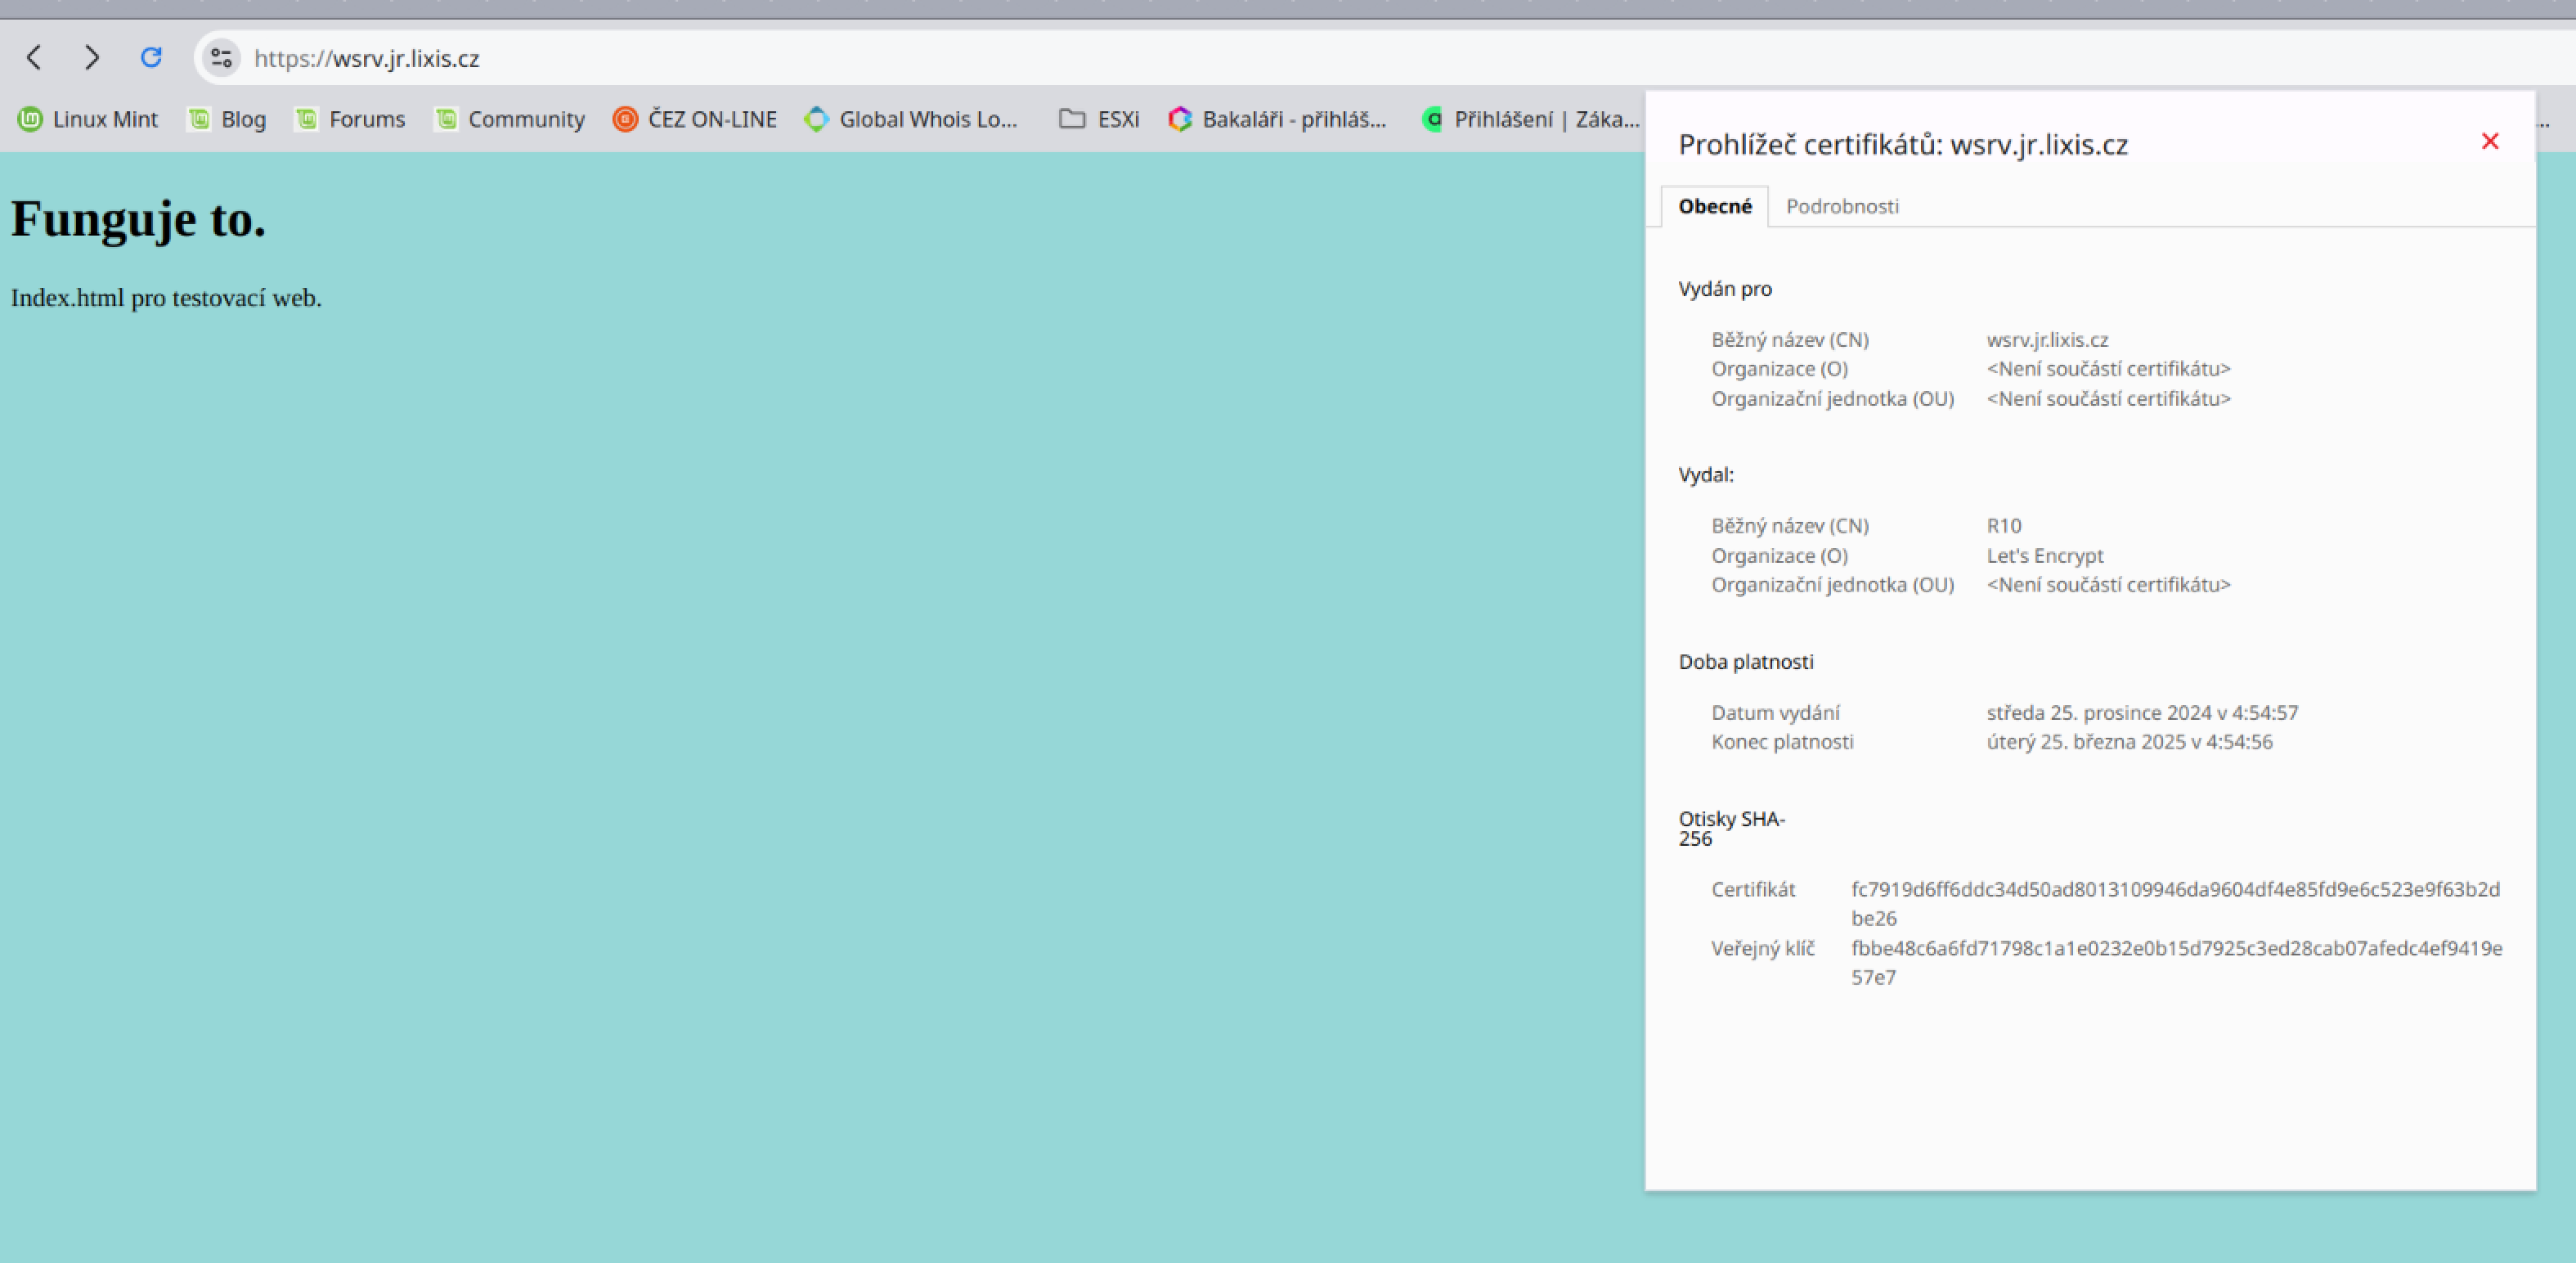Viewport: 2576px width, 1263px height.
Task: Open Global Whois Lookup bookmark
Action: (911, 119)
